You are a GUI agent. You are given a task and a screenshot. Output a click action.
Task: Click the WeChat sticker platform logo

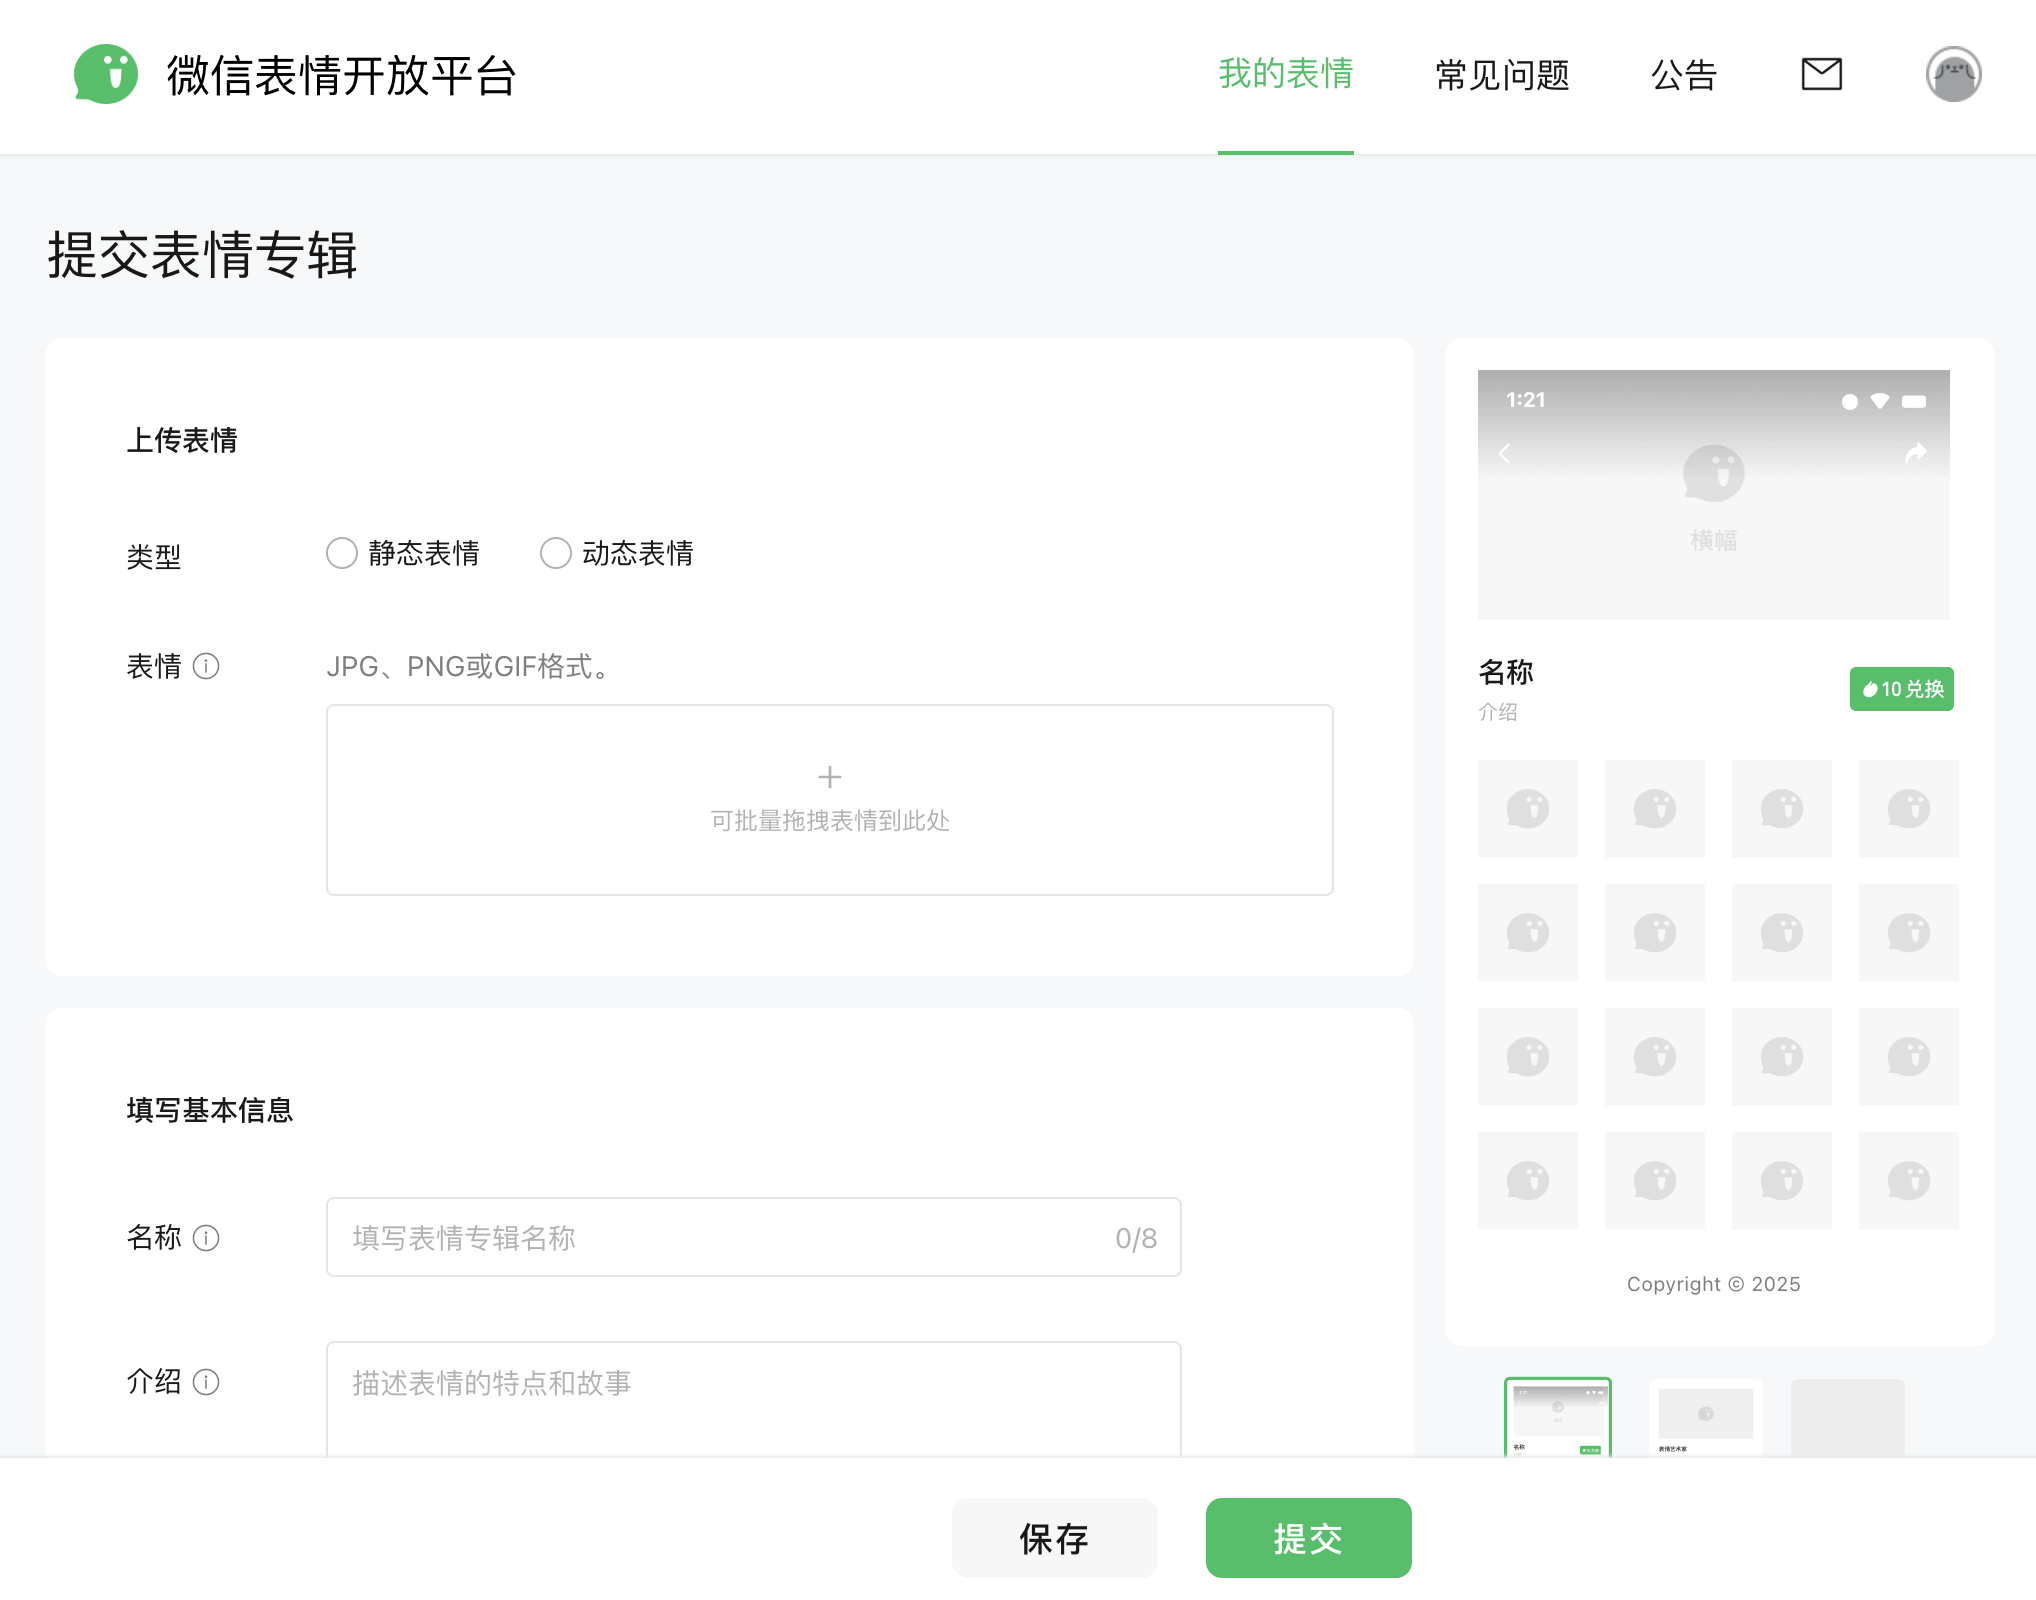106,75
